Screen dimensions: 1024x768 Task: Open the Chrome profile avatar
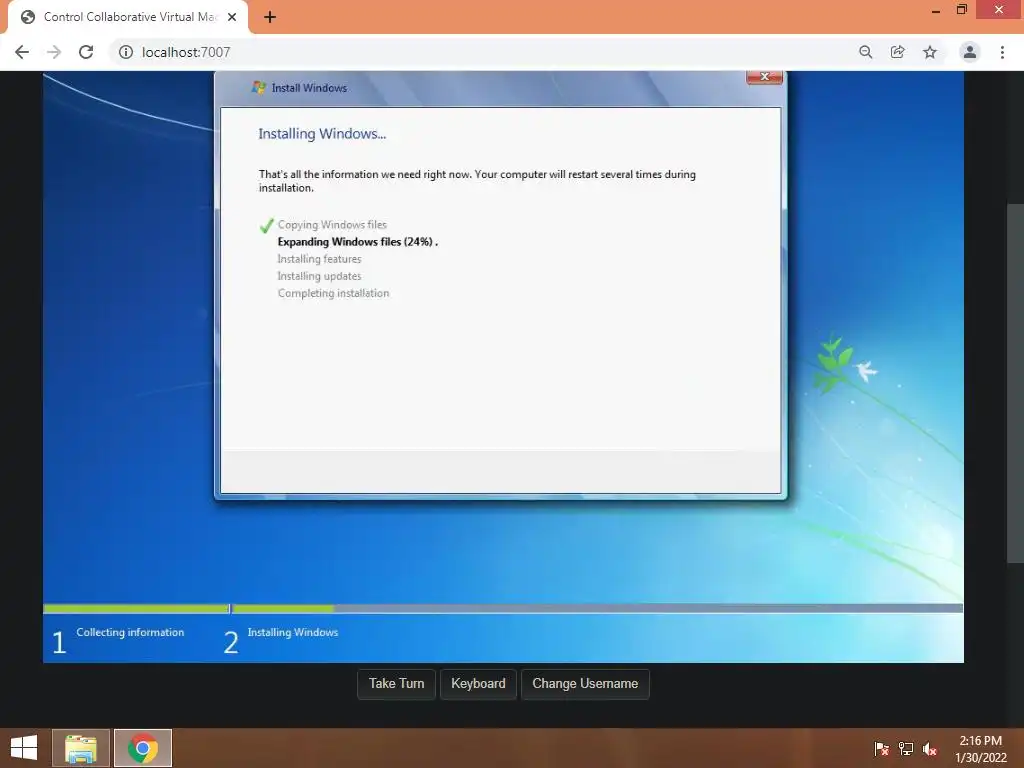click(x=970, y=52)
